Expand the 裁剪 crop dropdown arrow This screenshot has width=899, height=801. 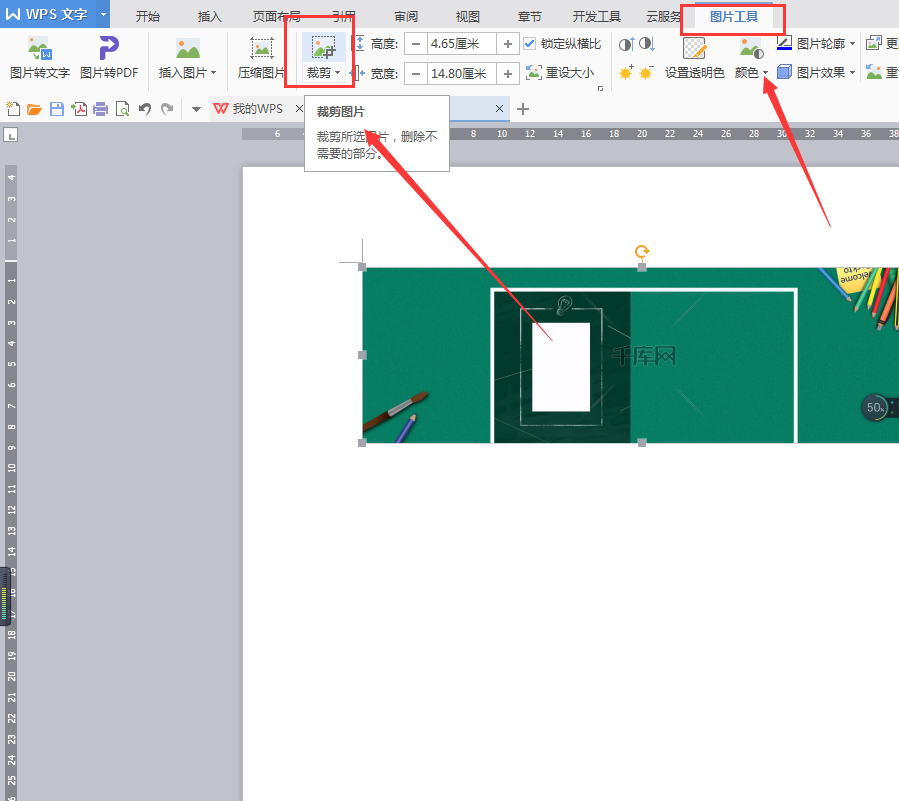coord(337,73)
